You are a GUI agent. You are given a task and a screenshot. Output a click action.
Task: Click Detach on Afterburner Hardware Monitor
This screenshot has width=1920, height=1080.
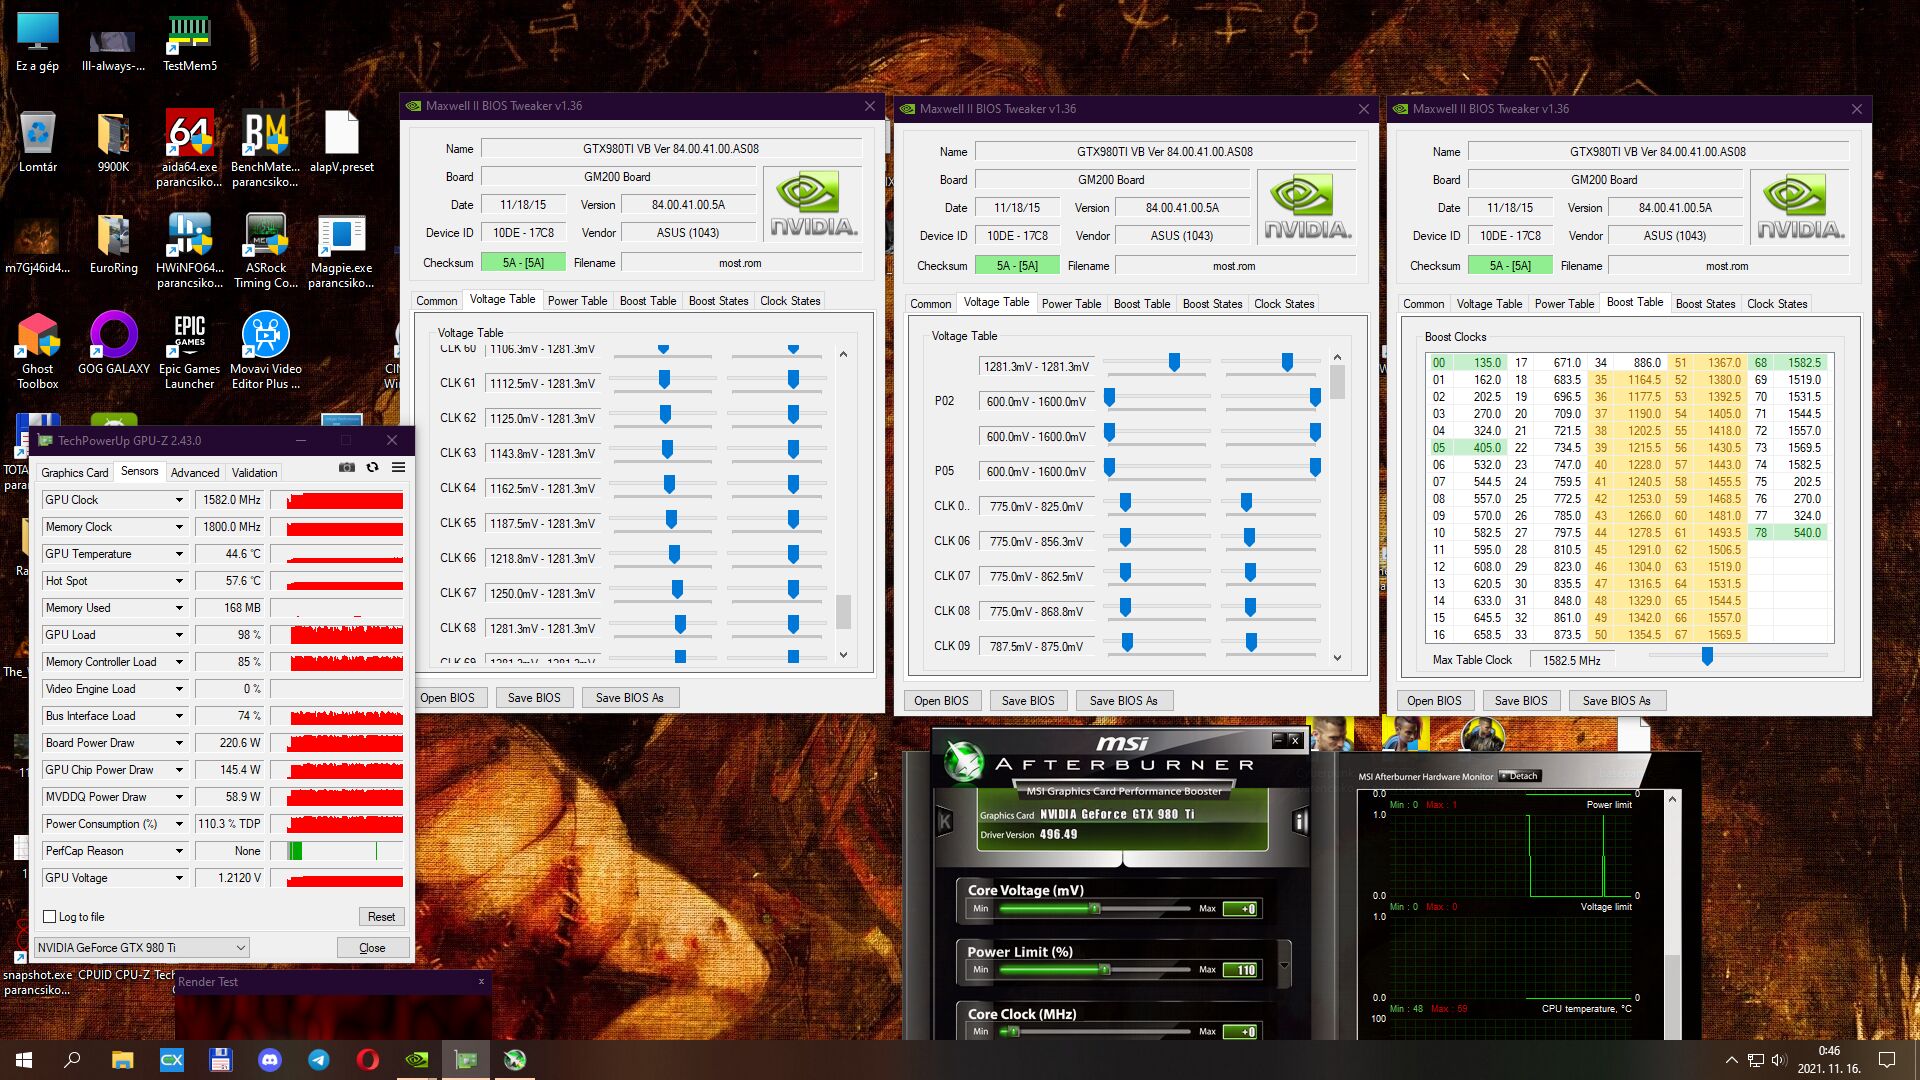point(1521,776)
